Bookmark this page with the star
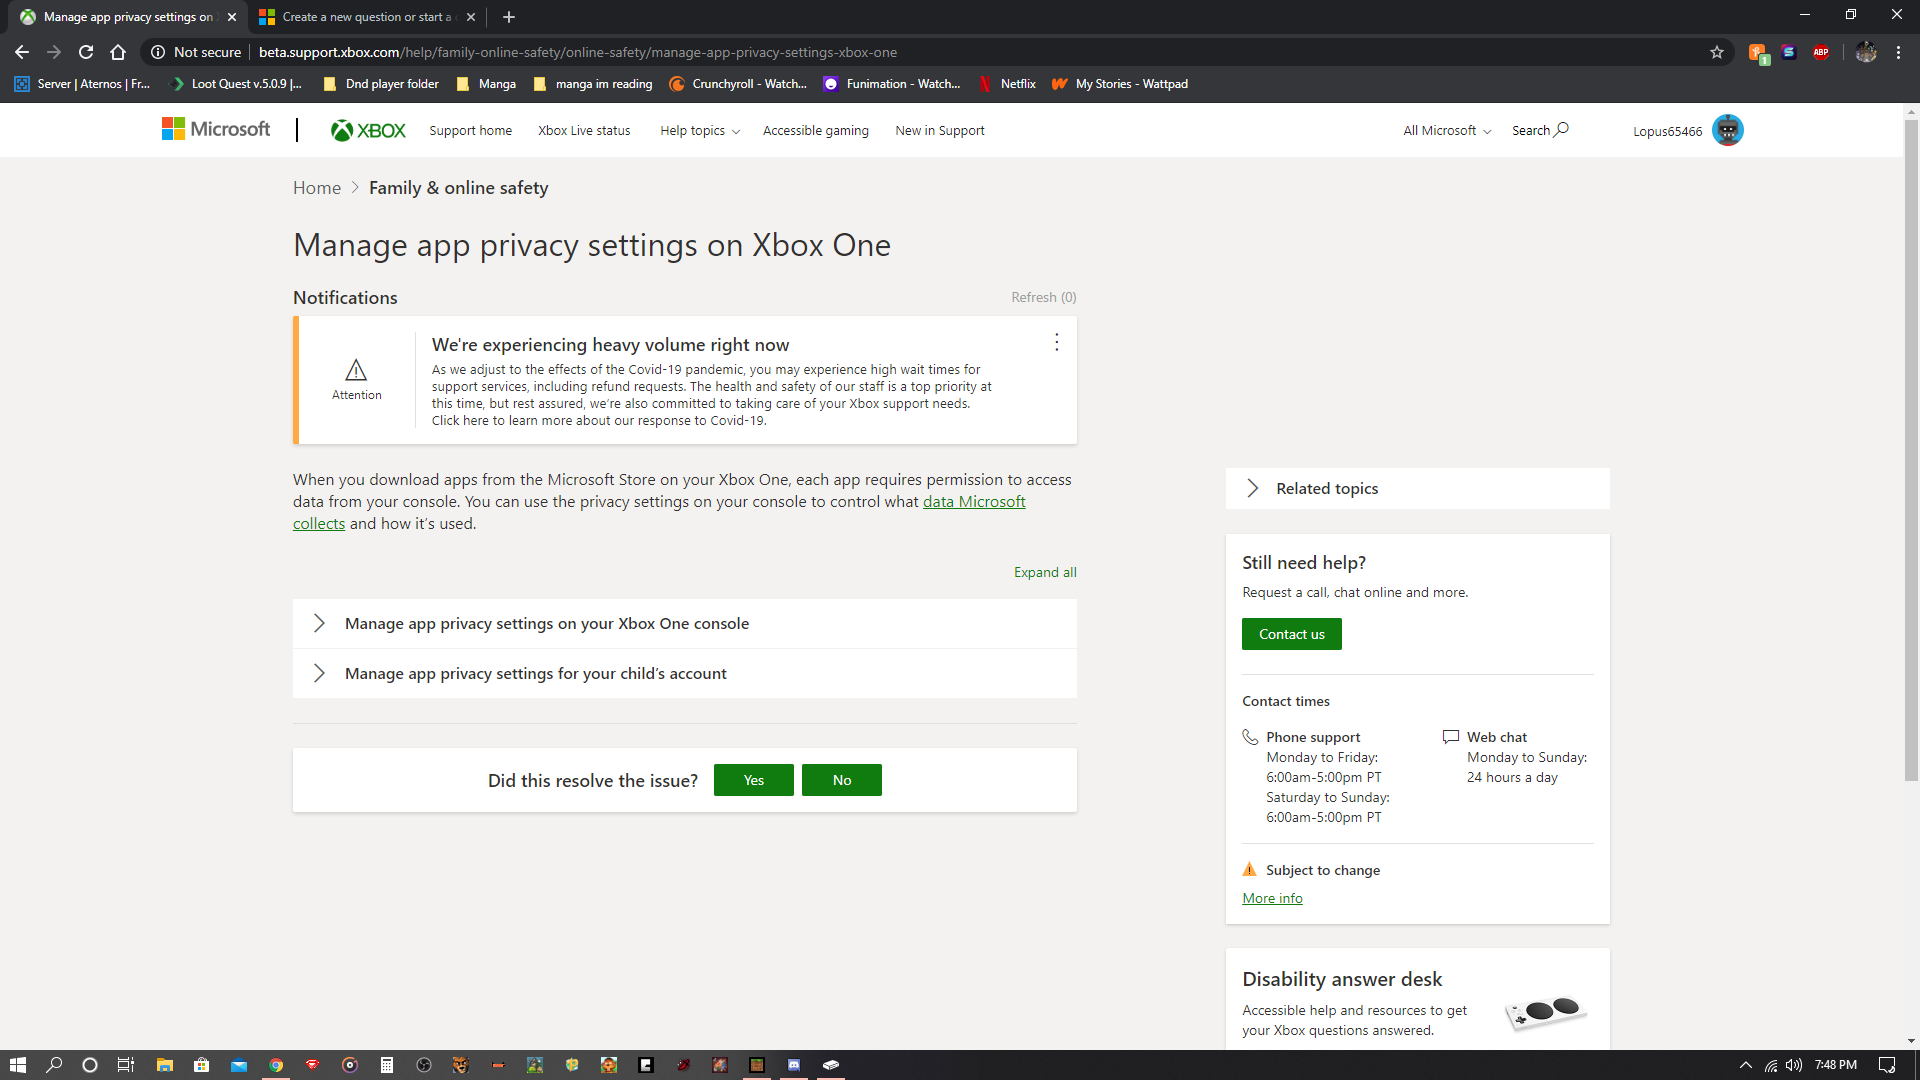 click(x=1717, y=52)
